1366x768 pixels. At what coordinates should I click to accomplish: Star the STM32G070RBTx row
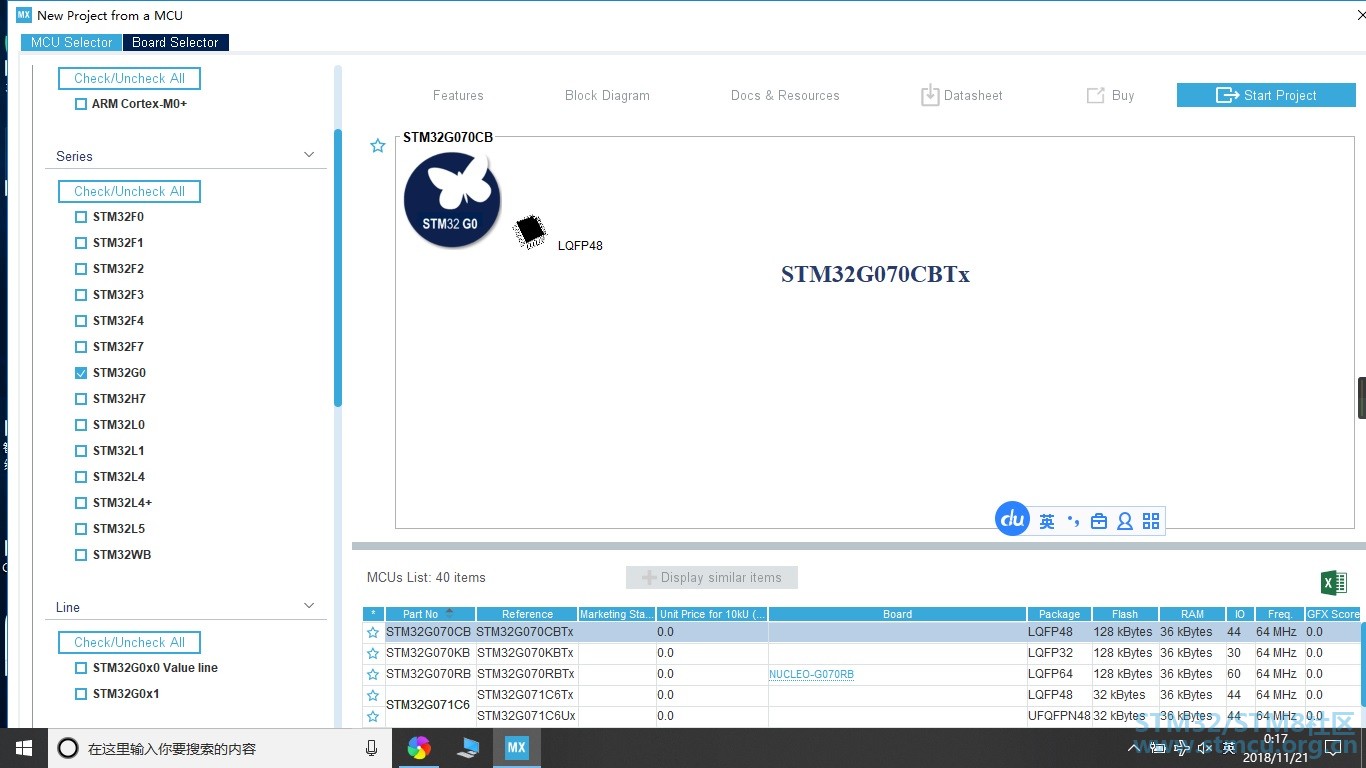point(373,674)
